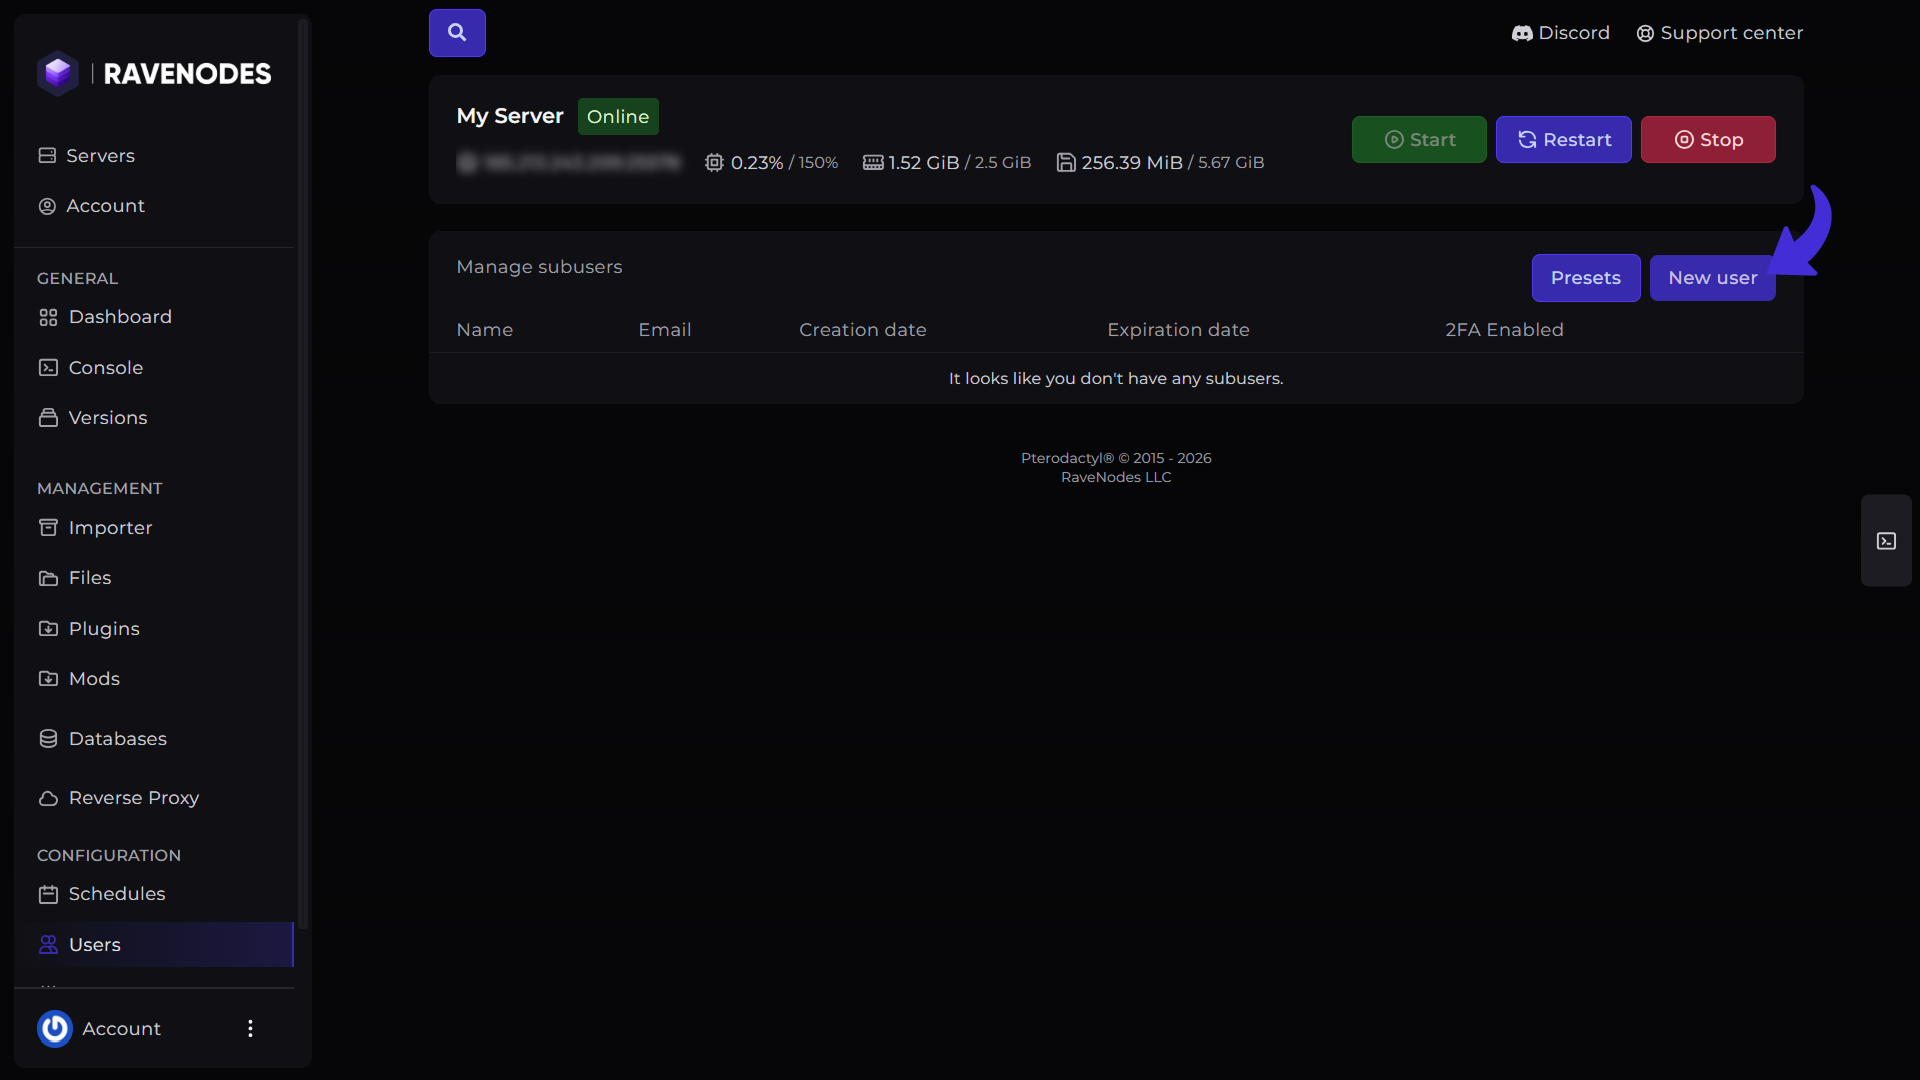Restart the server
1920x1080 pixels.
click(1564, 140)
